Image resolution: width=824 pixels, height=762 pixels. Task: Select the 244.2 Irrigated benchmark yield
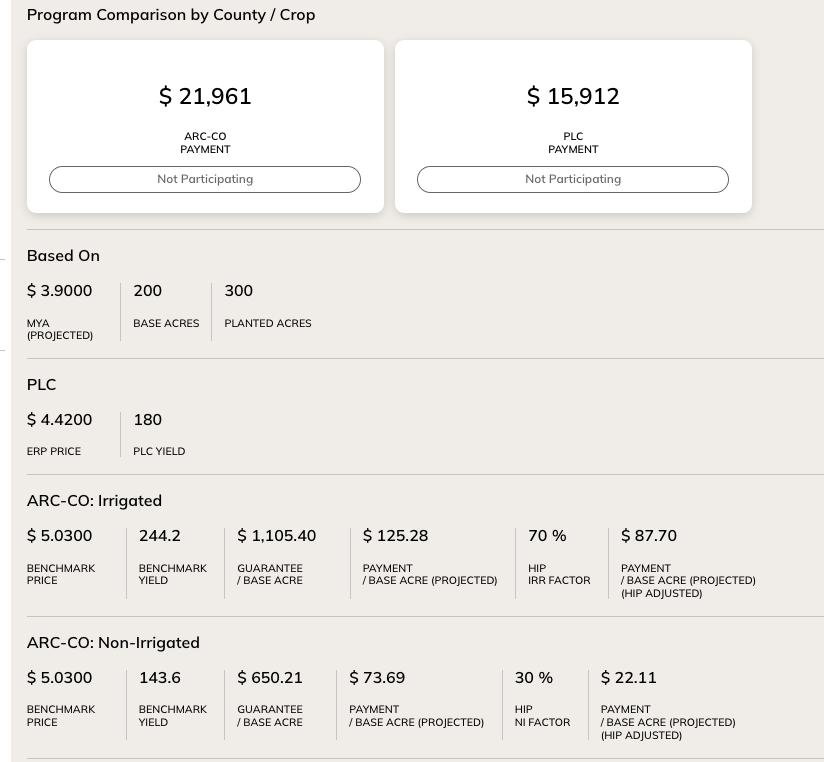160,536
